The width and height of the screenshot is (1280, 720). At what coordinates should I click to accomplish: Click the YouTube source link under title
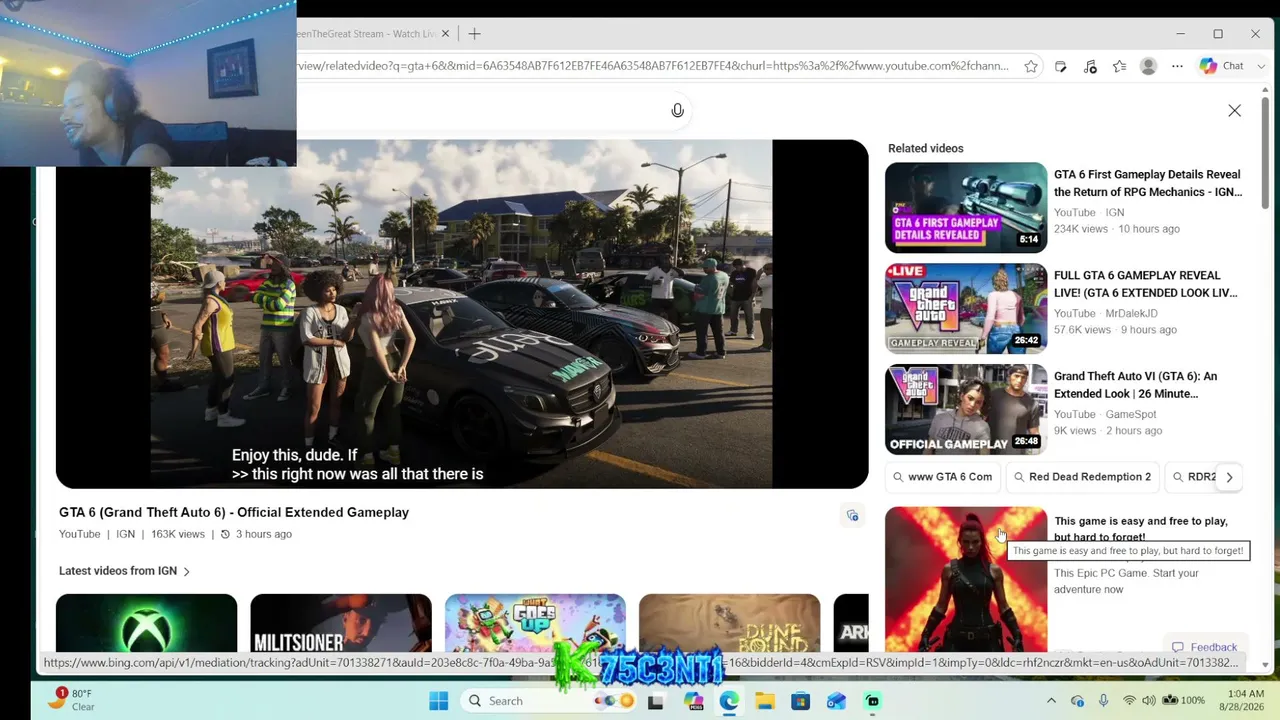pyautogui.click(x=80, y=534)
